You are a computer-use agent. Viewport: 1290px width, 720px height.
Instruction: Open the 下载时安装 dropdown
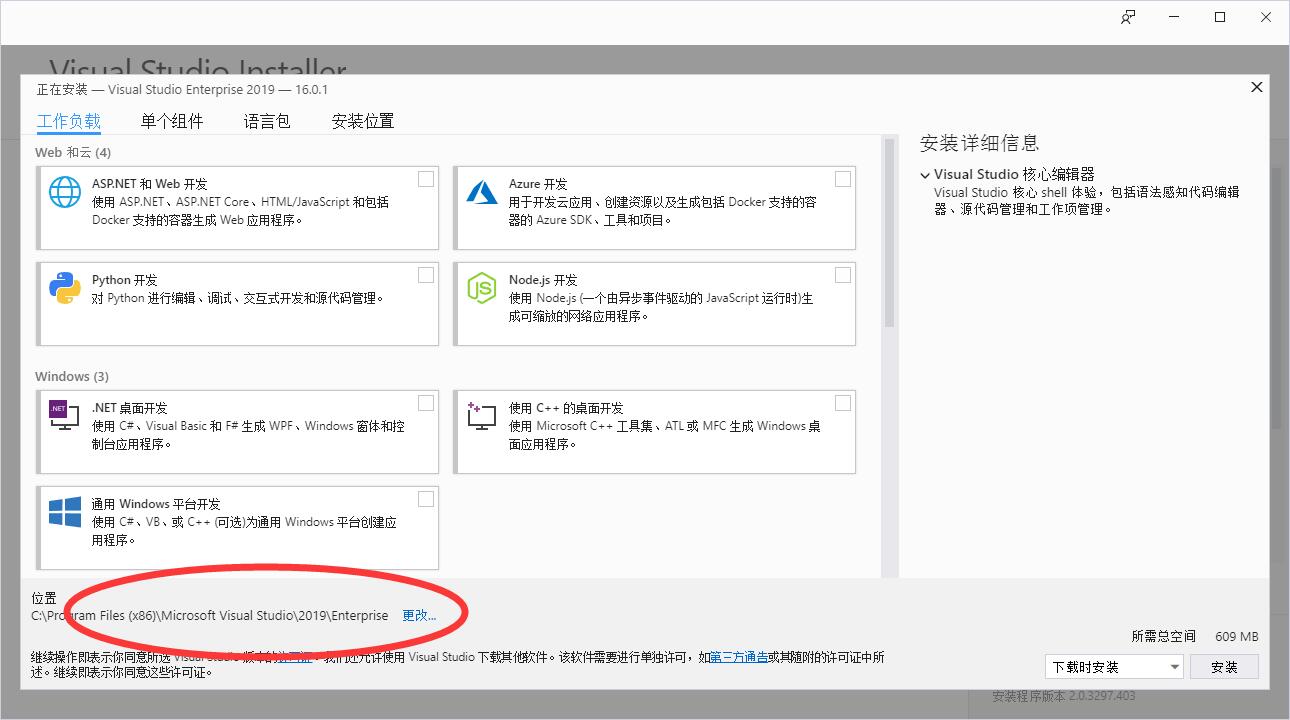coord(1114,667)
